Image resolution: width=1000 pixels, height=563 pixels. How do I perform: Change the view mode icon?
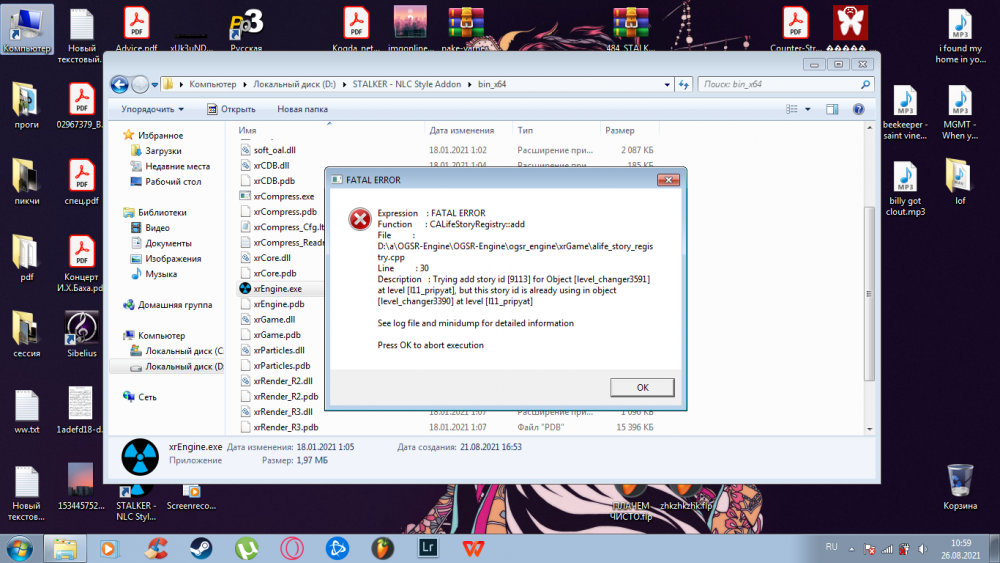[x=791, y=109]
